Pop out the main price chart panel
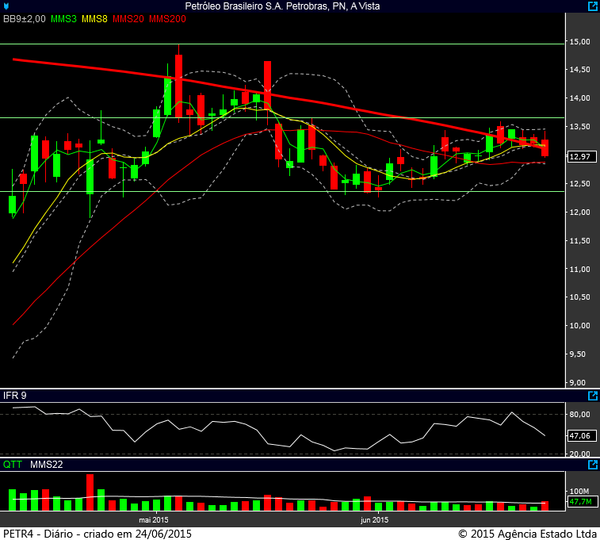The width and height of the screenshot is (600, 540). tap(592, 6)
